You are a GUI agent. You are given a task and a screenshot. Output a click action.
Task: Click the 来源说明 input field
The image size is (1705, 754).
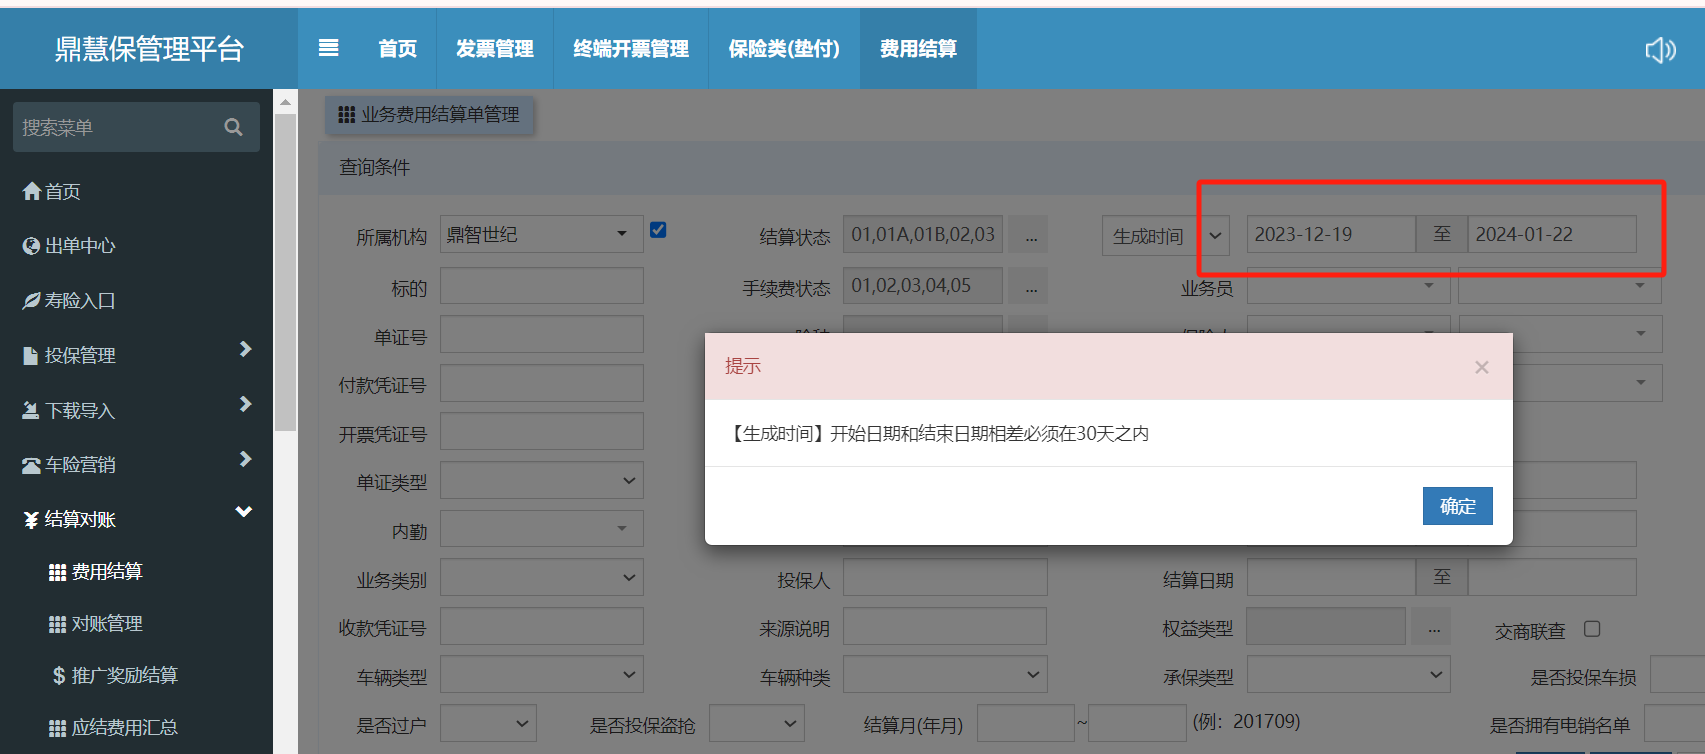[945, 626]
